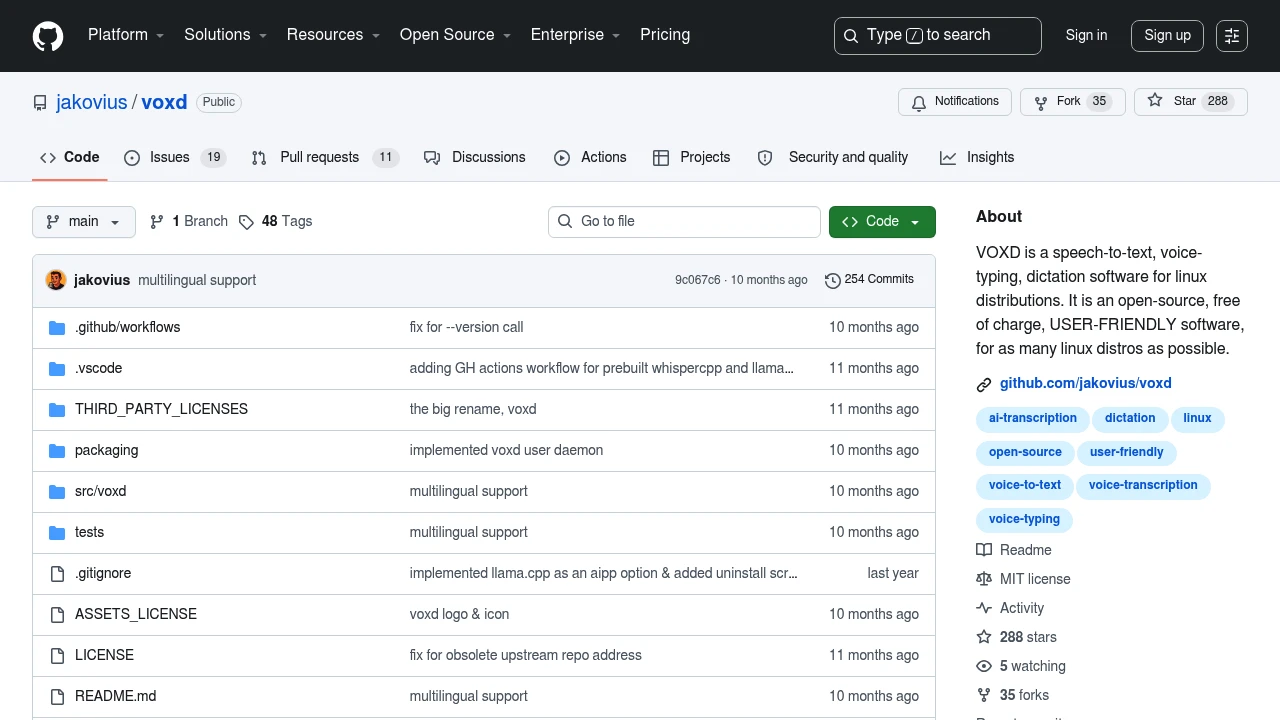The image size is (1280, 720).
Task: Click the Type / to search field
Action: (938, 36)
